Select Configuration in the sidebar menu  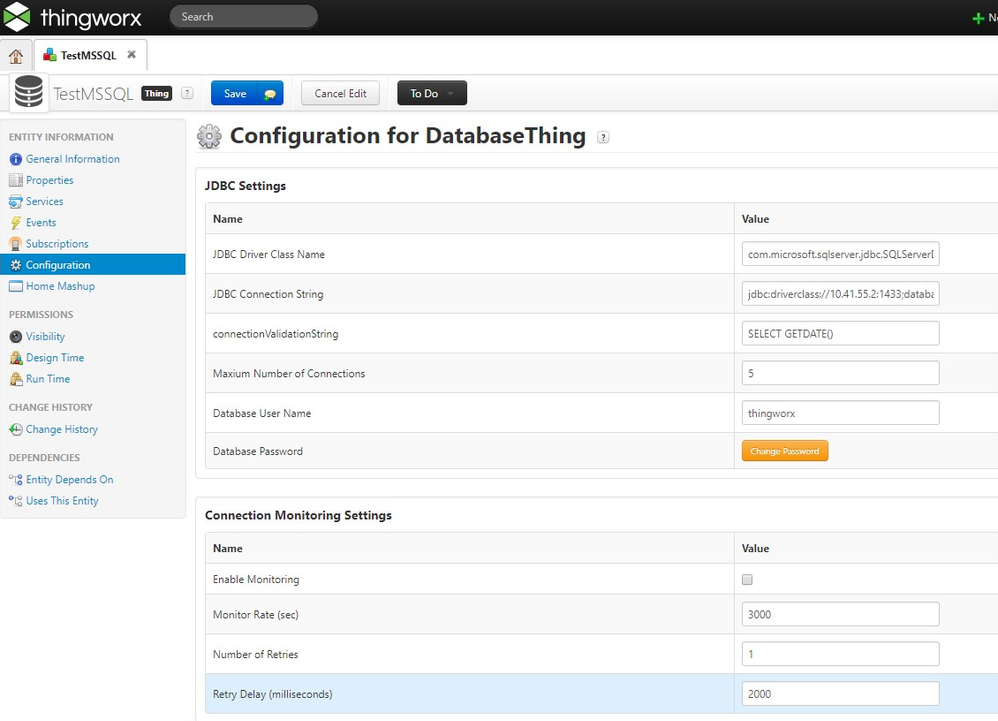click(58, 265)
